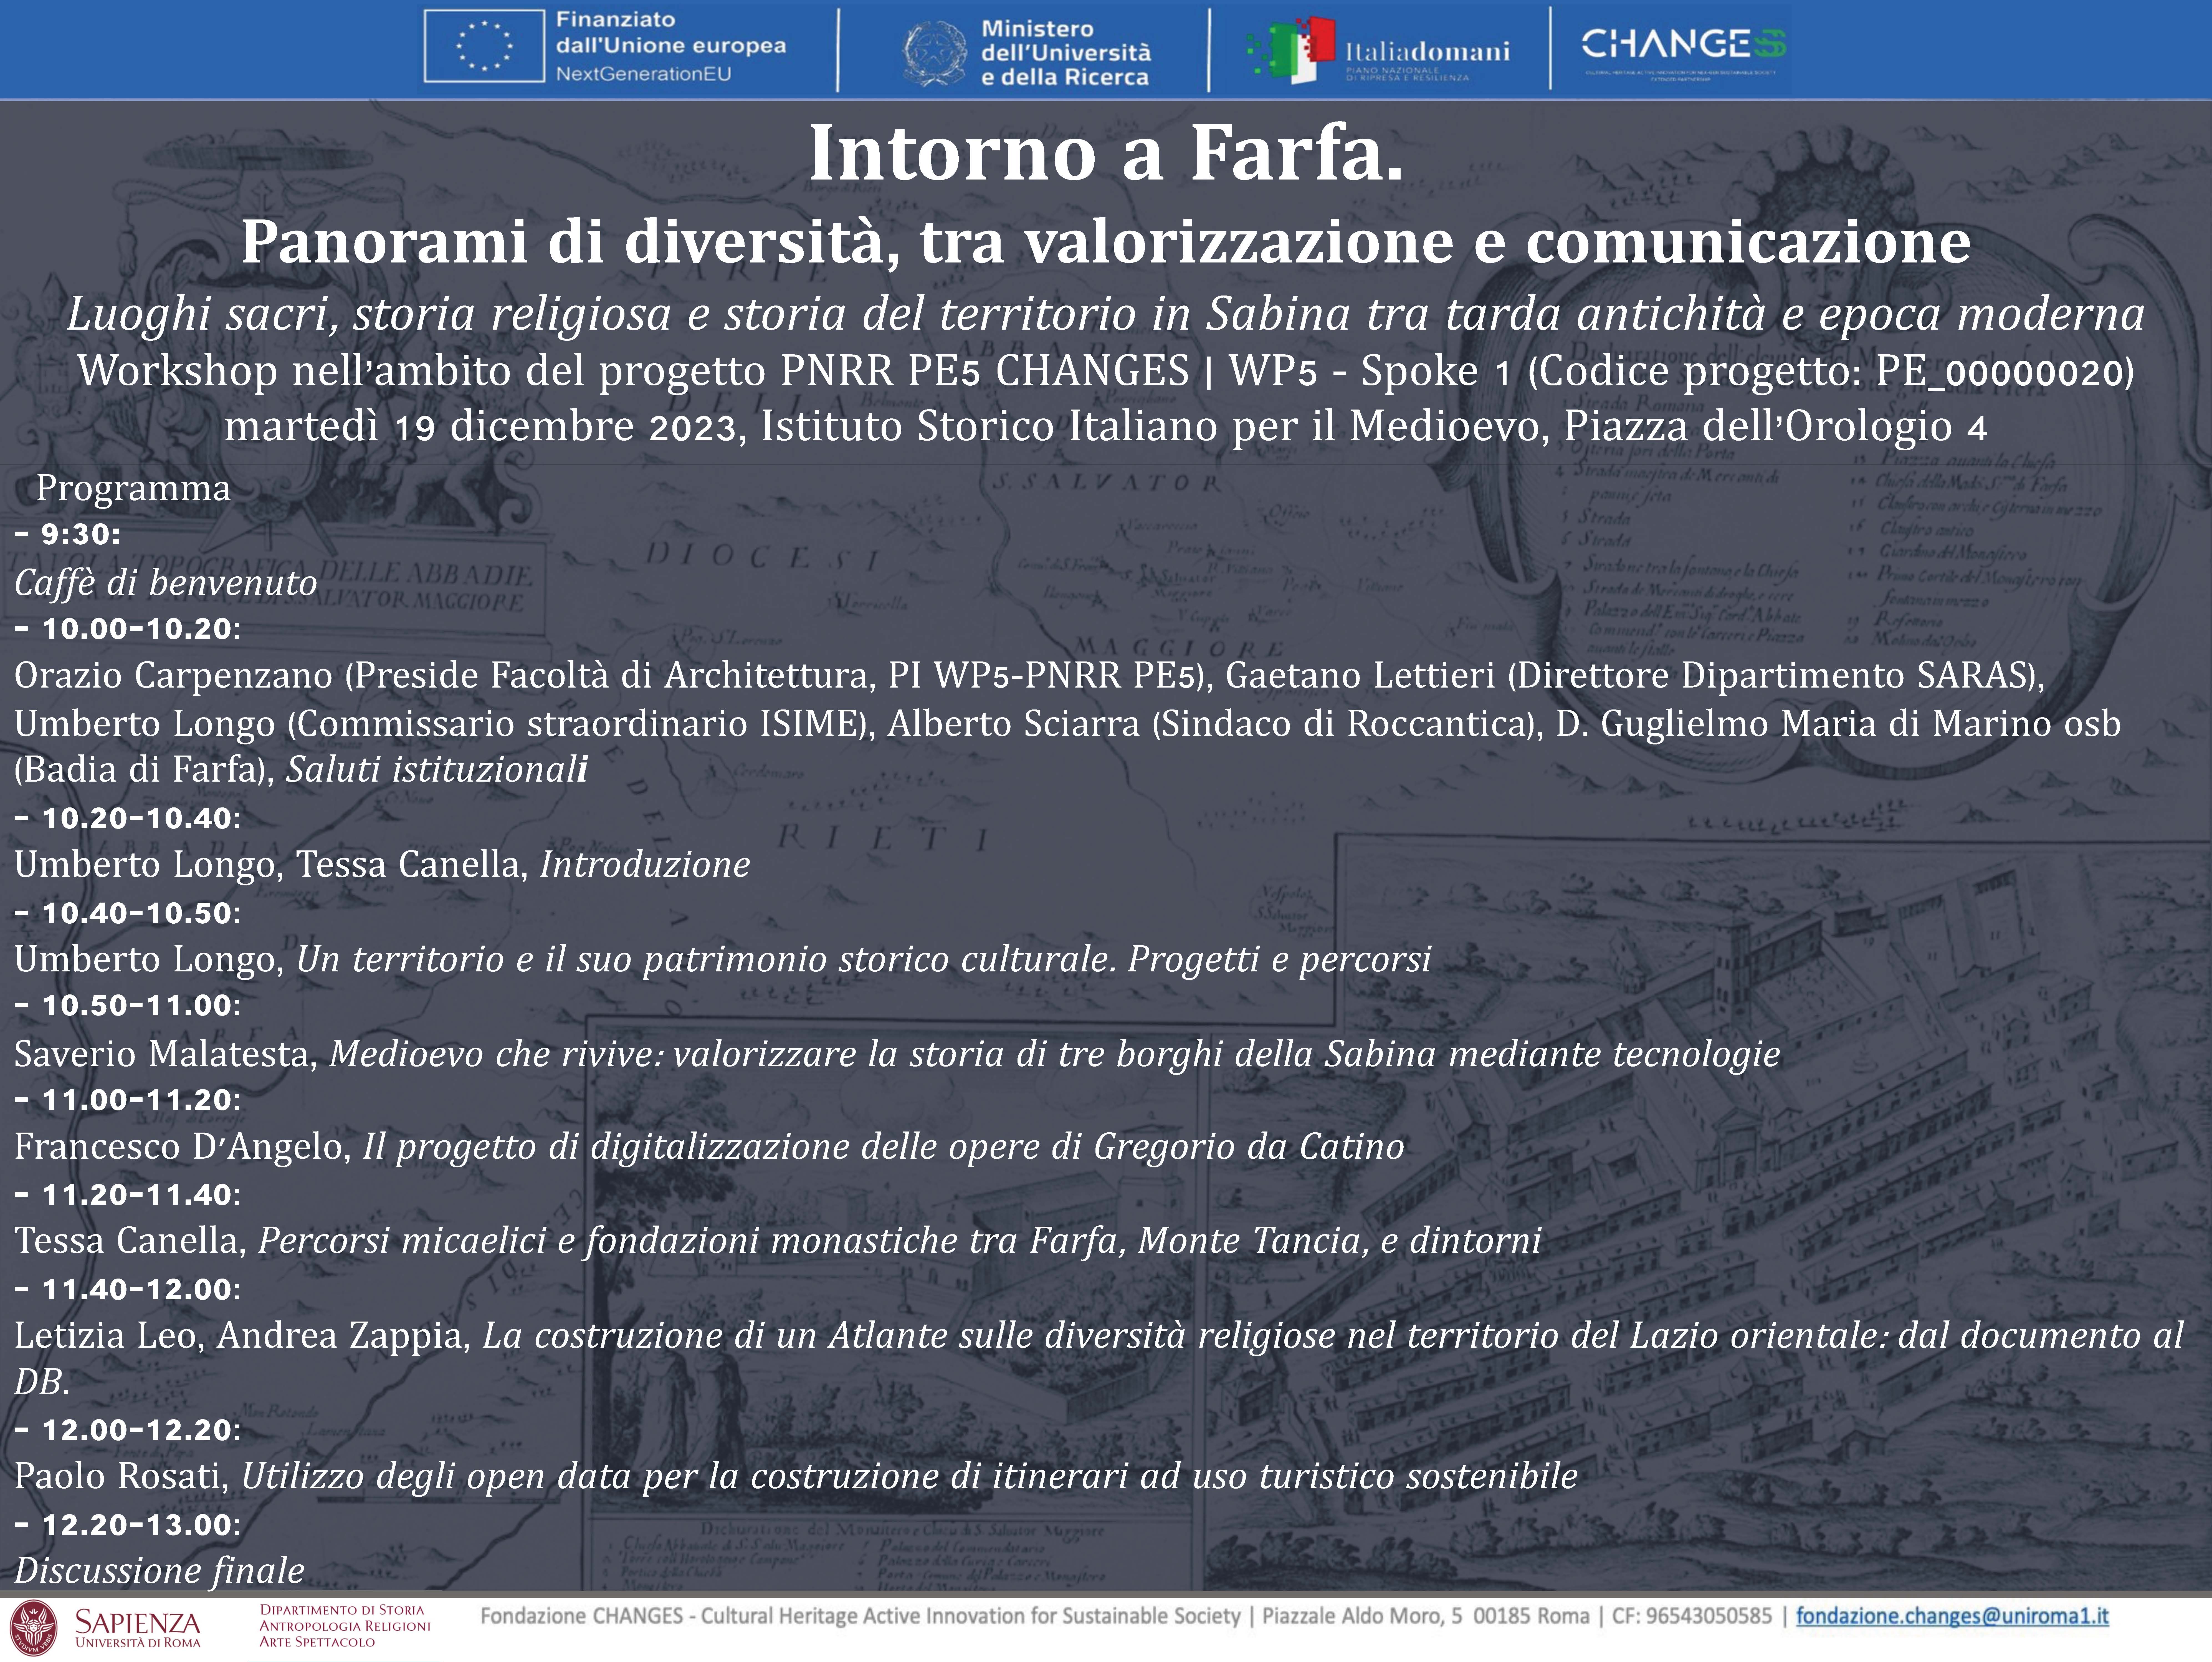The width and height of the screenshot is (2212, 1662).
Task: Click the Dipartimento di Storia Antropologia logo
Action: pyautogui.click(x=345, y=1626)
